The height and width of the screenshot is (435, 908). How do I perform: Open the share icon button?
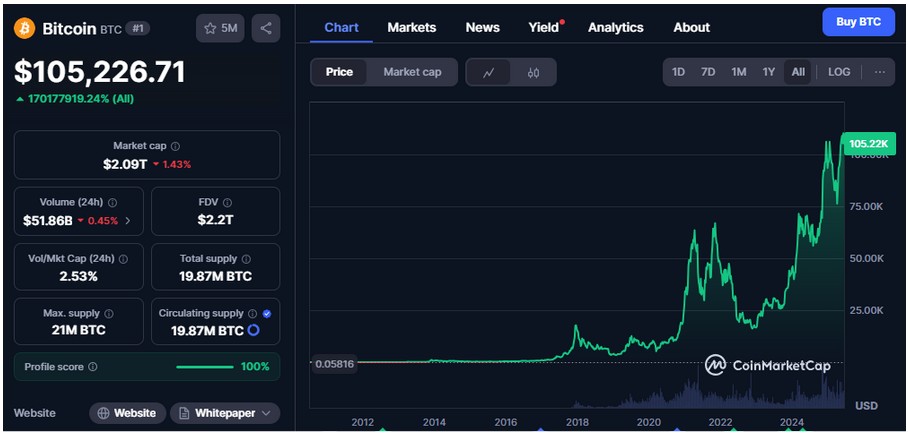266,28
